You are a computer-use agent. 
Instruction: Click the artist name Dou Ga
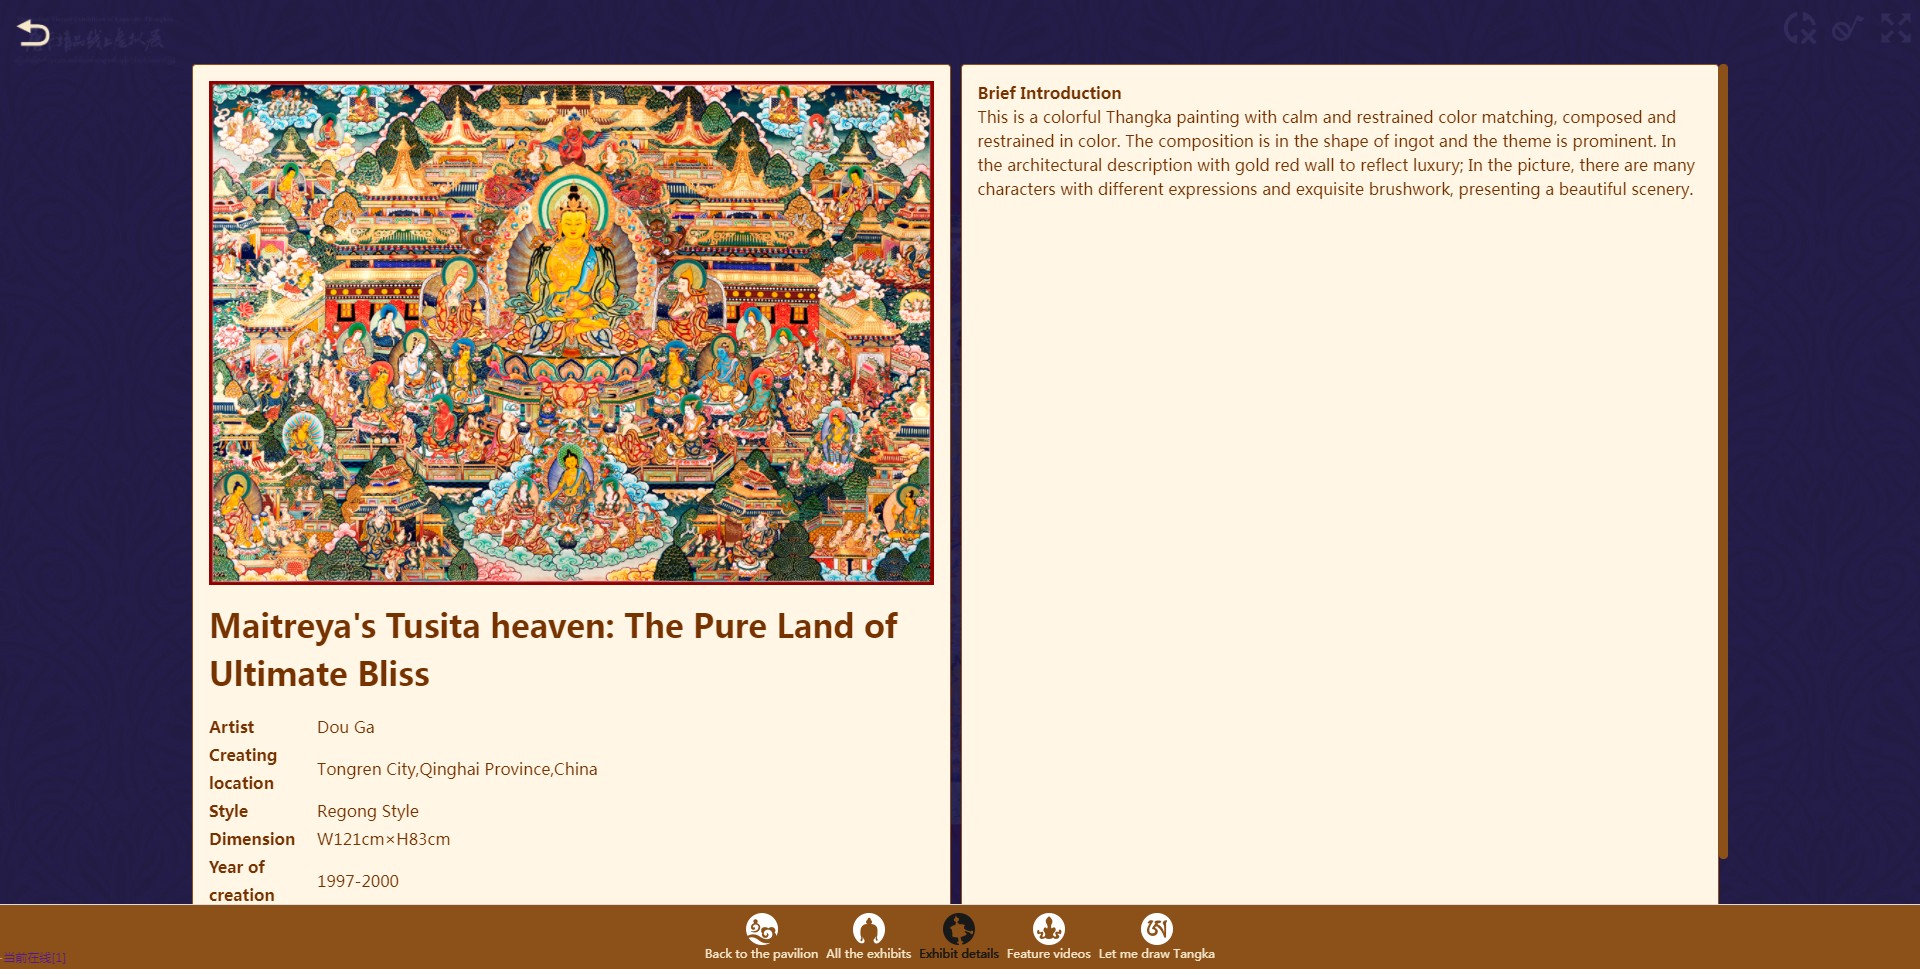tap(345, 727)
